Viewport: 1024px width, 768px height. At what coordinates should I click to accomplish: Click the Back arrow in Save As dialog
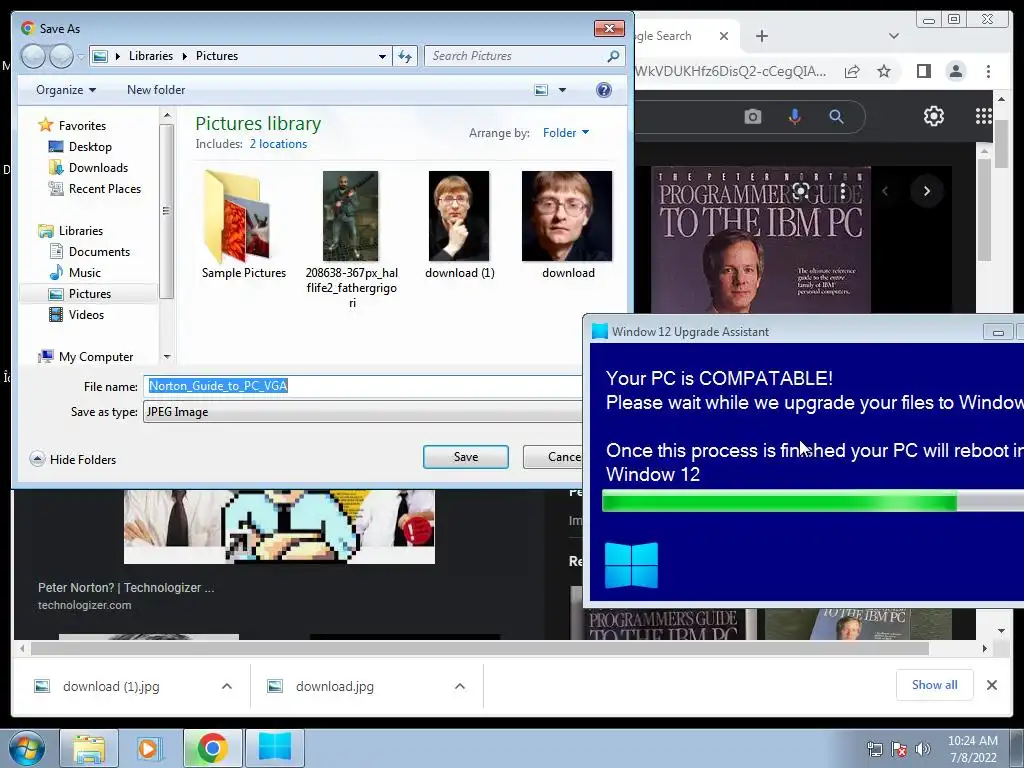coord(33,56)
